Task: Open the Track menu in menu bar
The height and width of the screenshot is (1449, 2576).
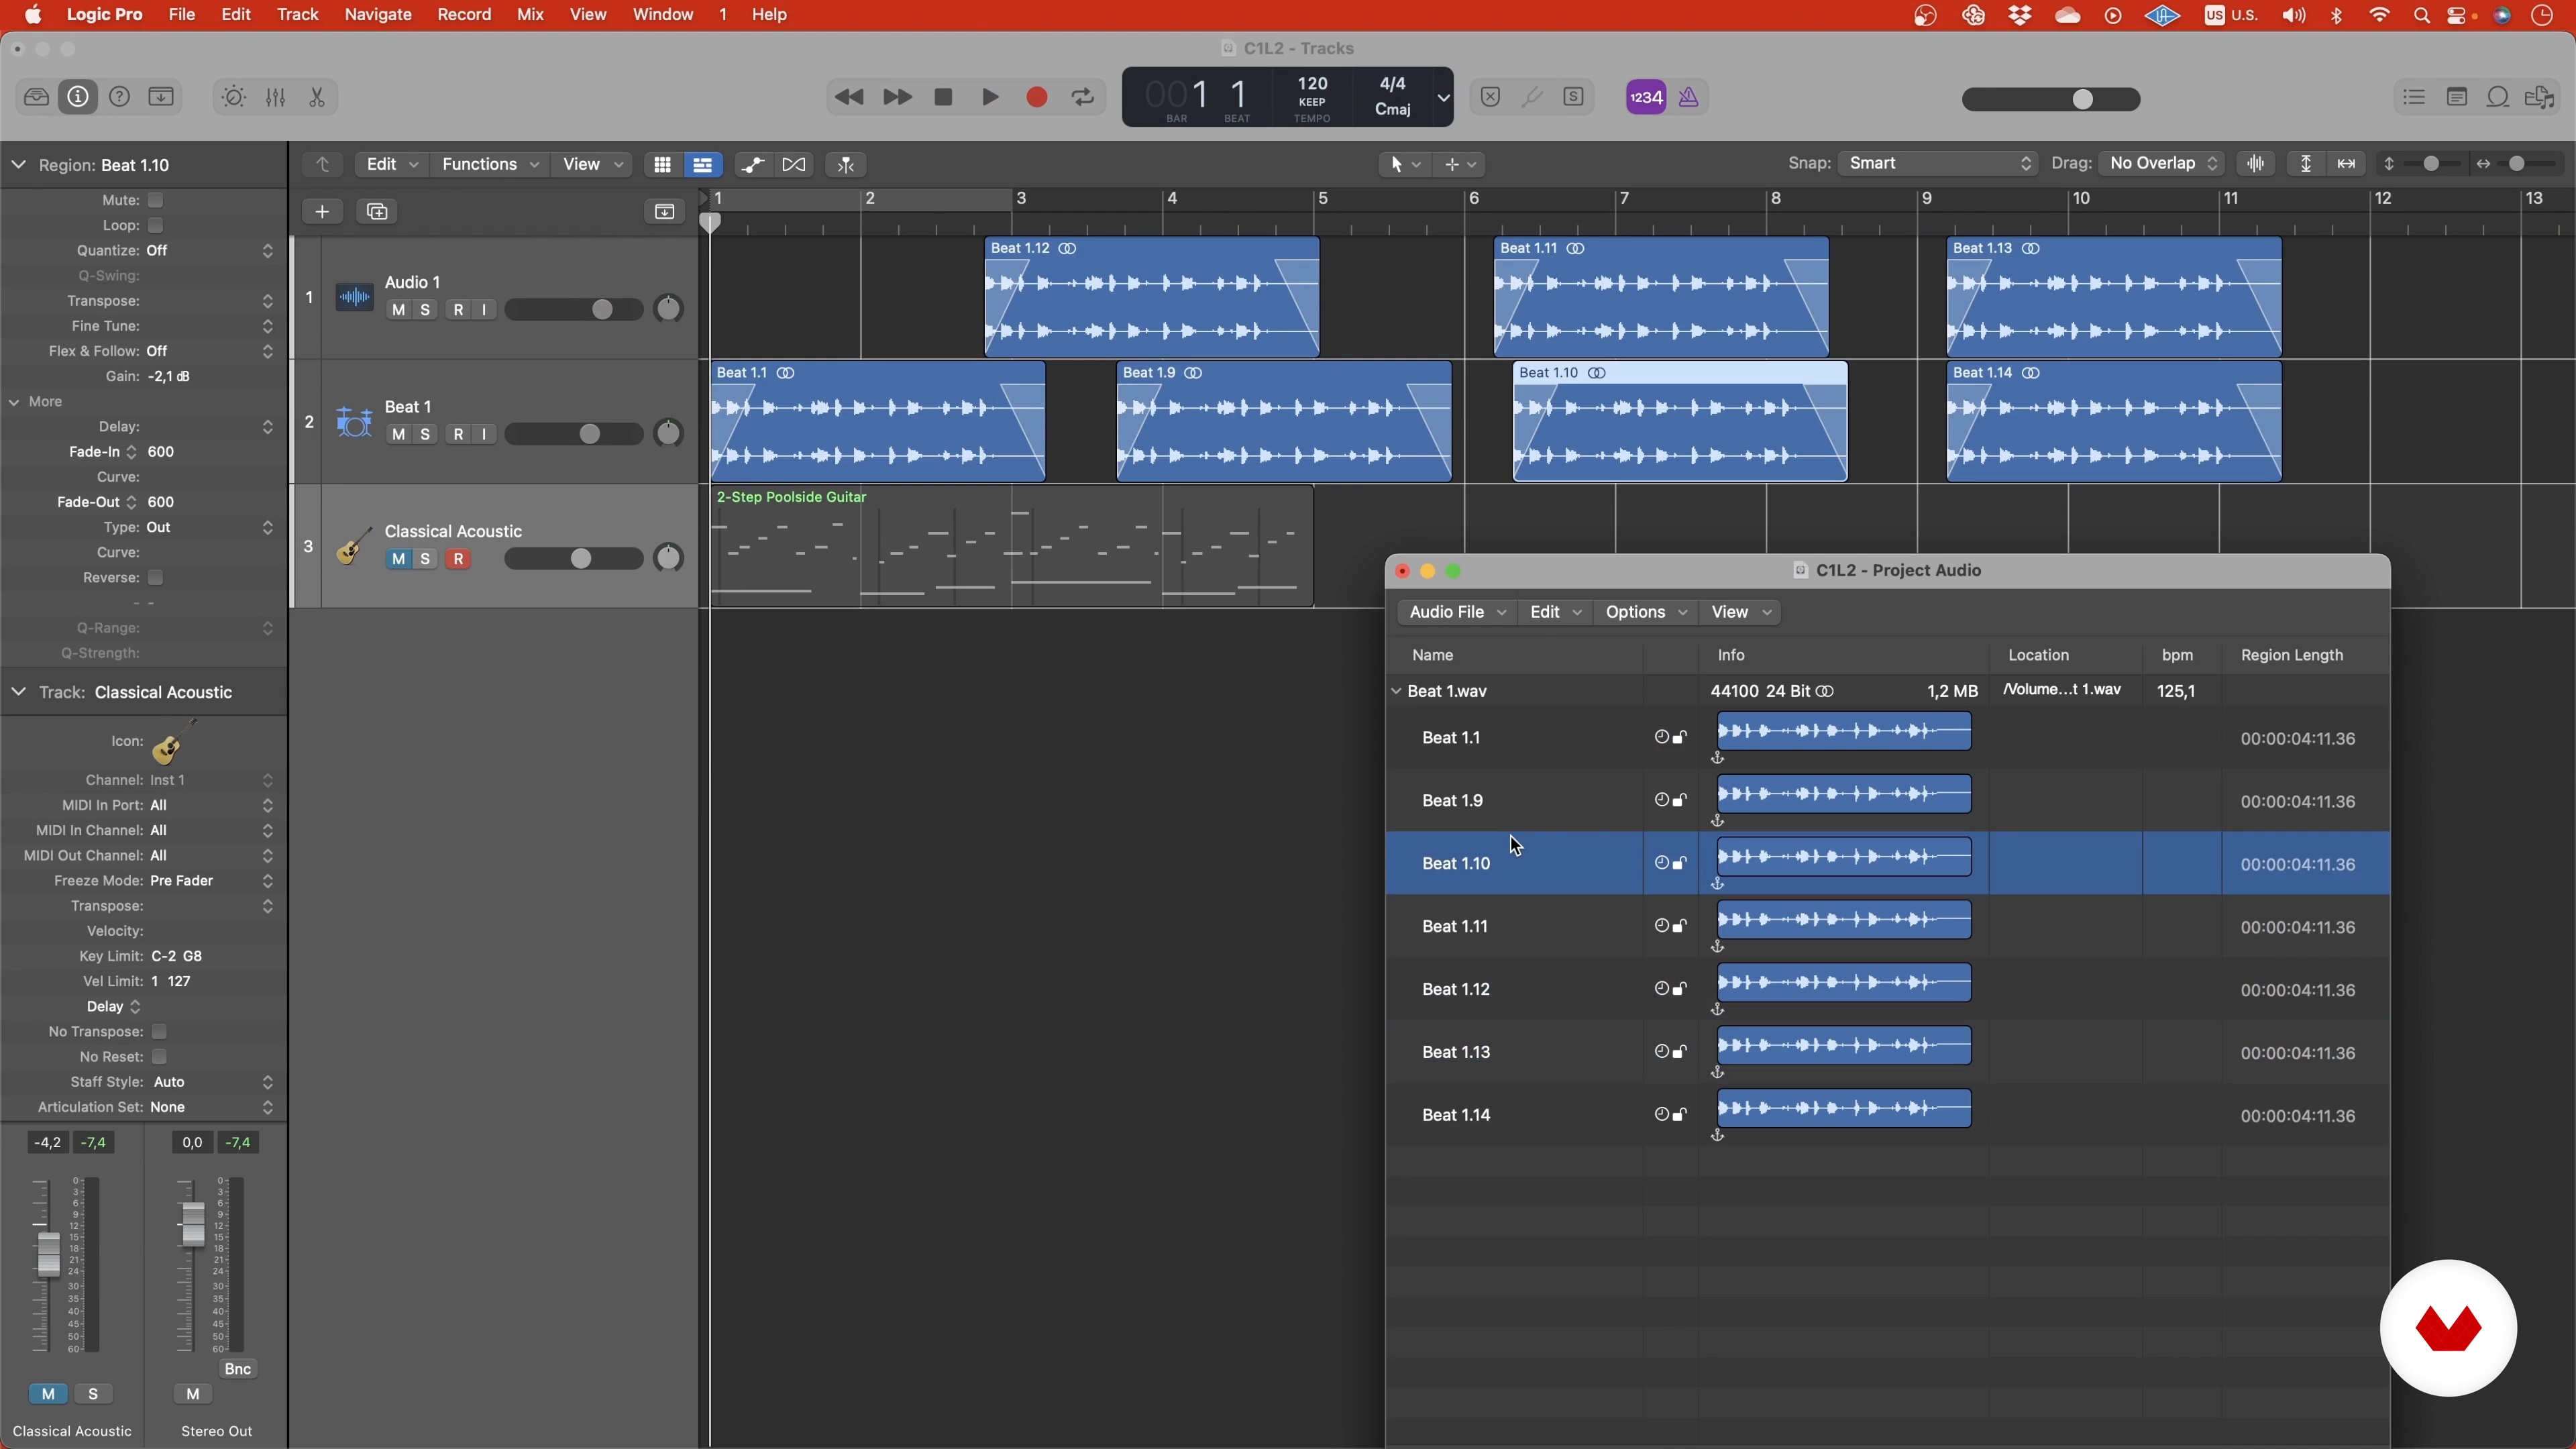Action: (298, 15)
